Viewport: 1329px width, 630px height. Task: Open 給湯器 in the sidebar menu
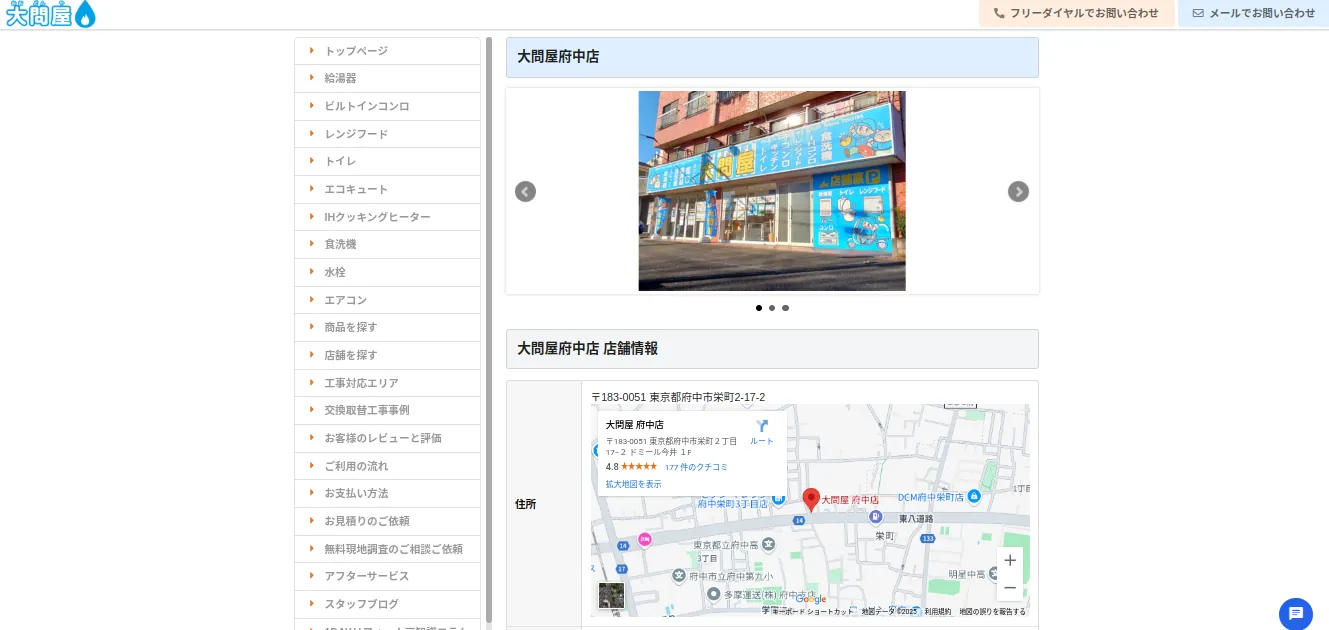(340, 78)
